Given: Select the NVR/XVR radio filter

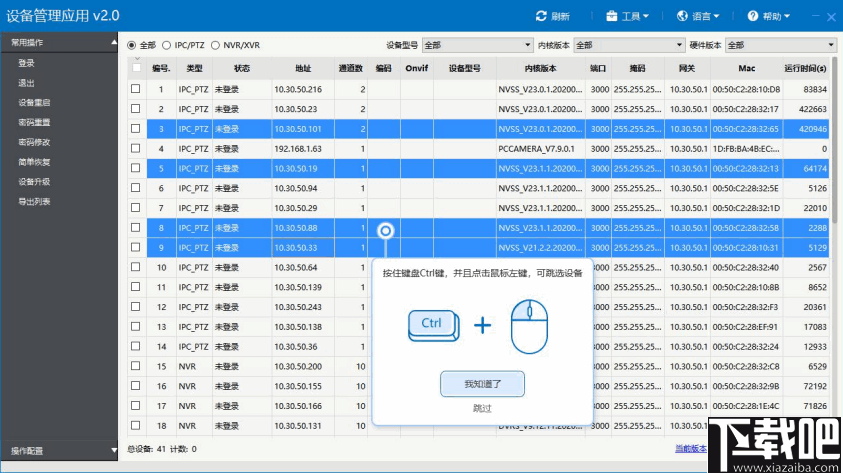Looking at the screenshot, I should coord(215,45).
